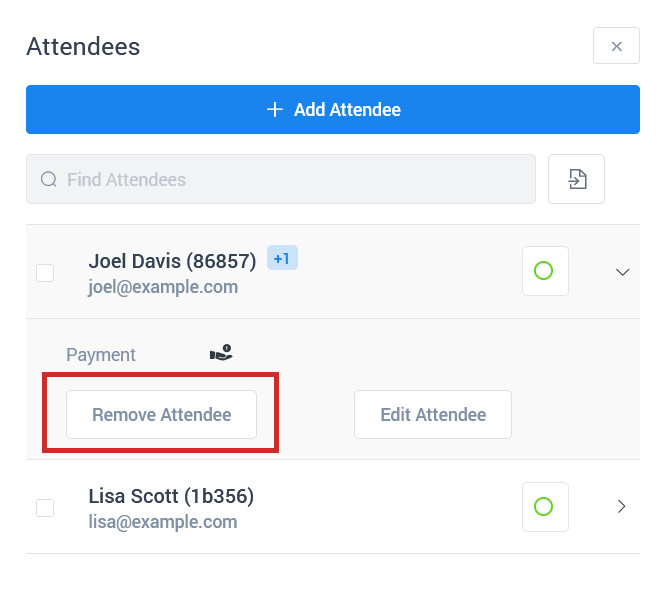
Task: Click the export attendees file icon
Action: (x=577, y=179)
